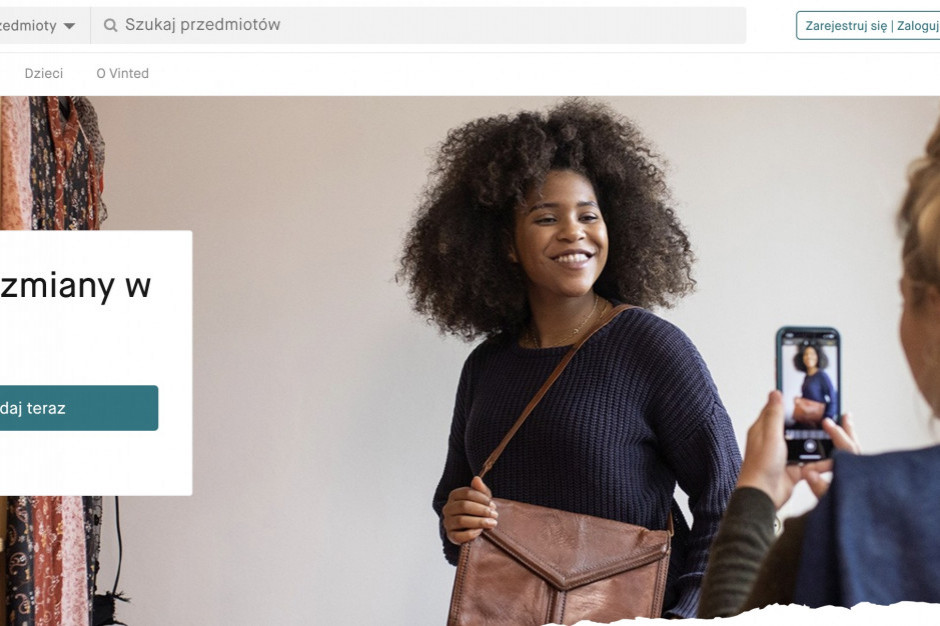Click the brown leather bag in the photo
Screen dimensions: 940x626
pyautogui.click(x=560, y=562)
